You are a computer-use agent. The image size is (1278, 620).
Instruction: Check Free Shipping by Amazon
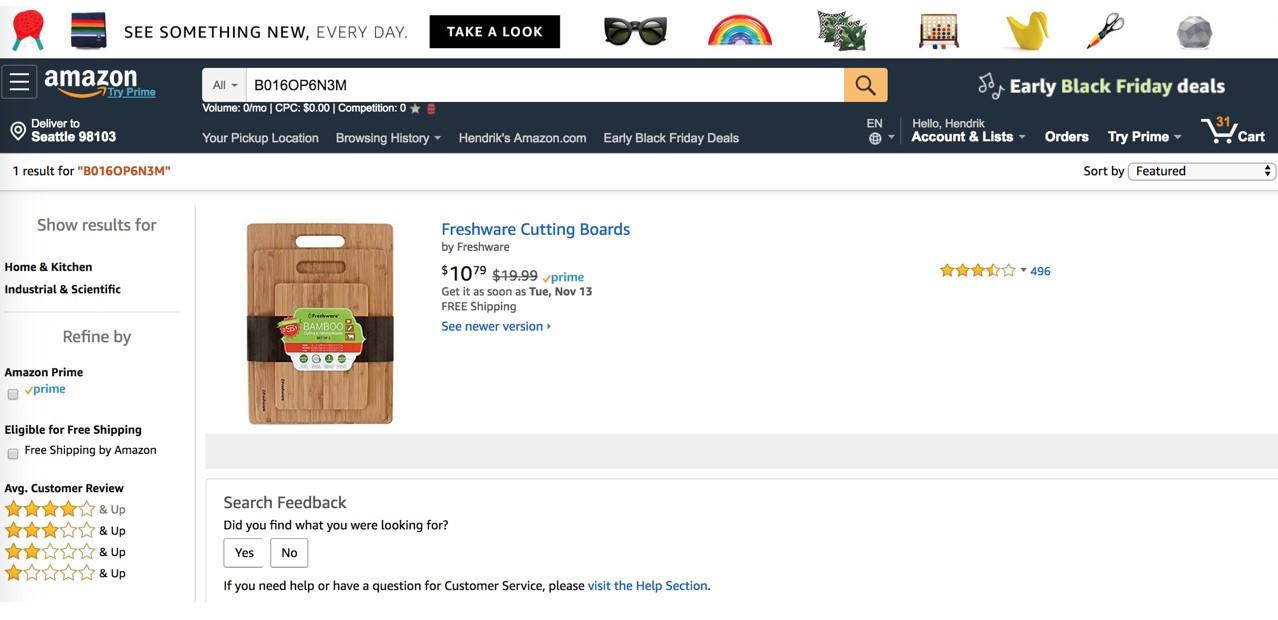point(12,451)
